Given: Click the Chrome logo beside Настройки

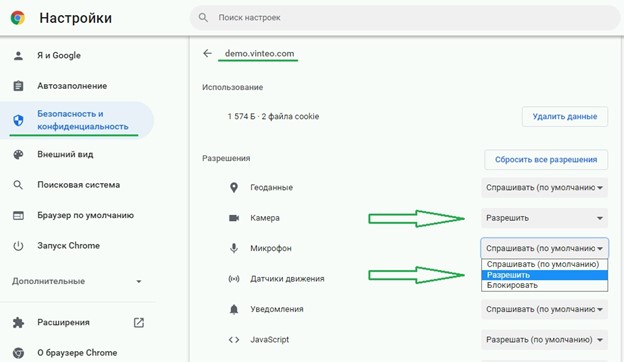Looking at the screenshot, I should (x=18, y=18).
